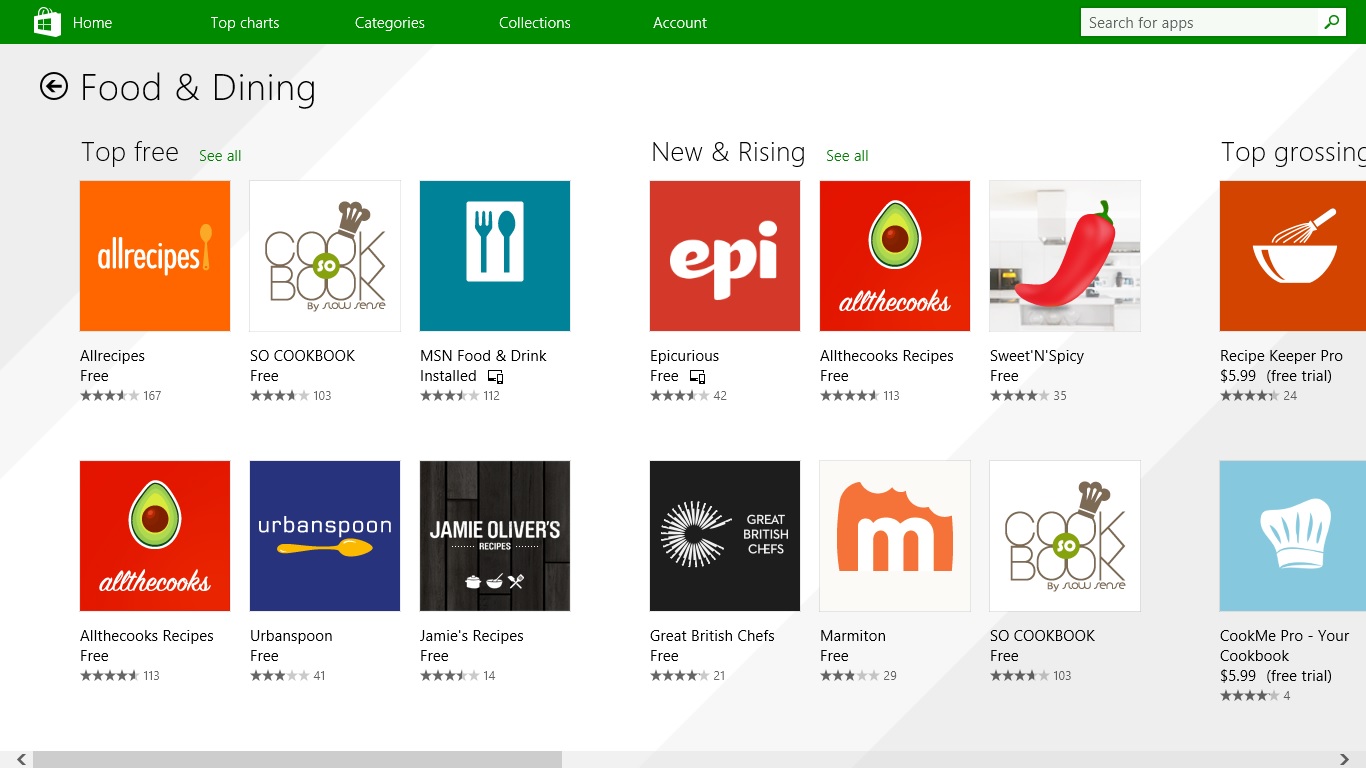Click the search magnifier icon
This screenshot has height=768, width=1366.
1331,22
